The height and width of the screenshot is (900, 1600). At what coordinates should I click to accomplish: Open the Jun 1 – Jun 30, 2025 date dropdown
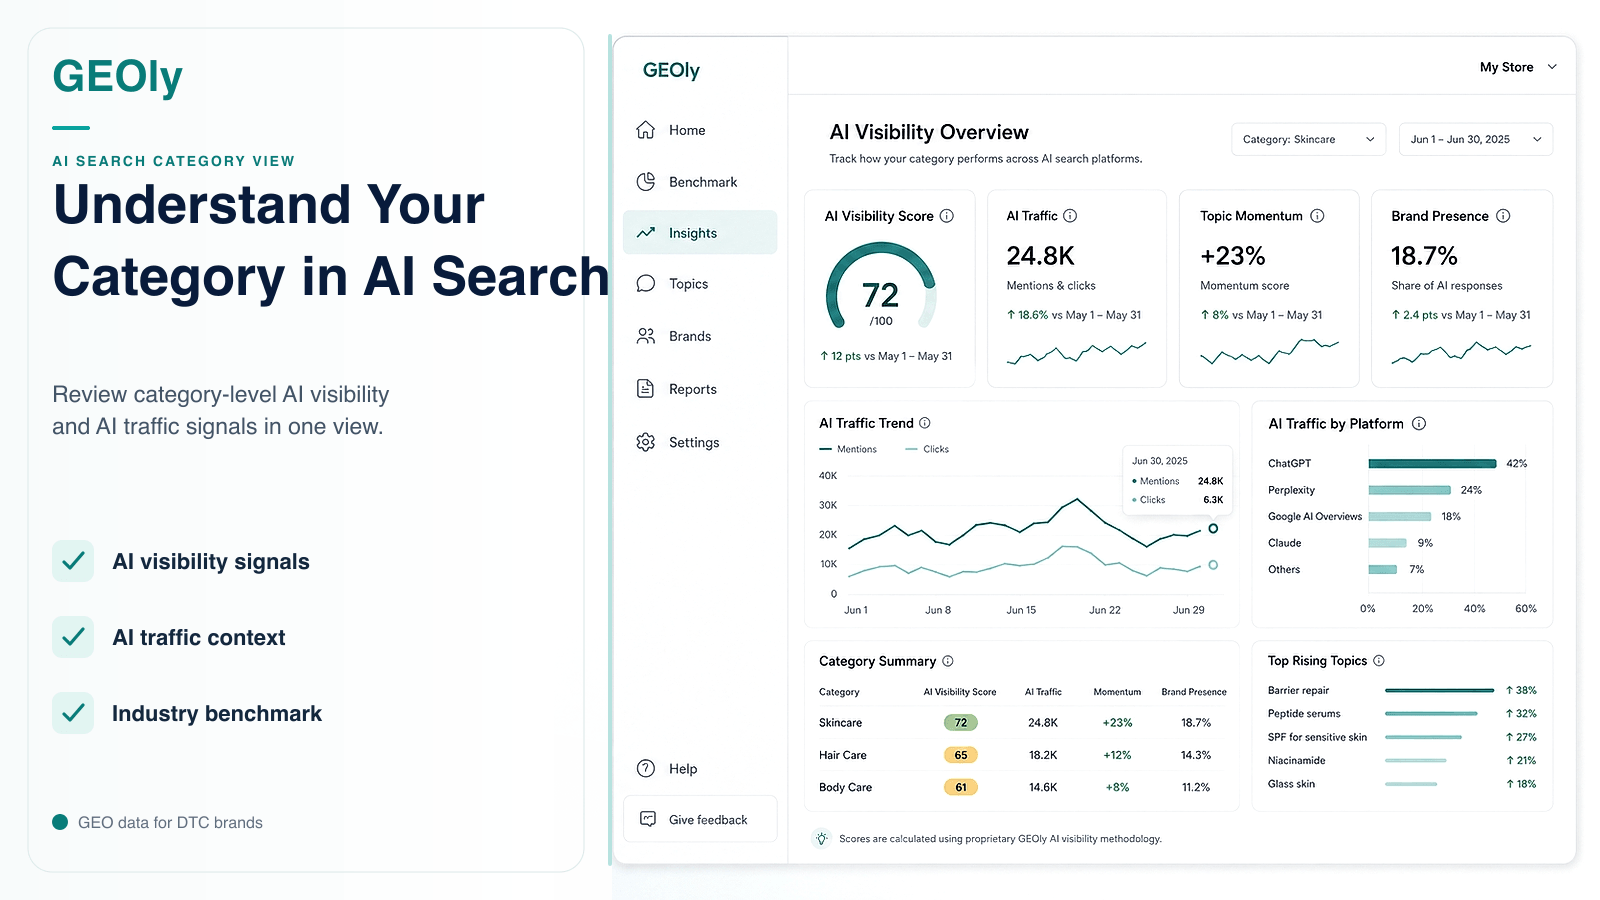(1476, 139)
